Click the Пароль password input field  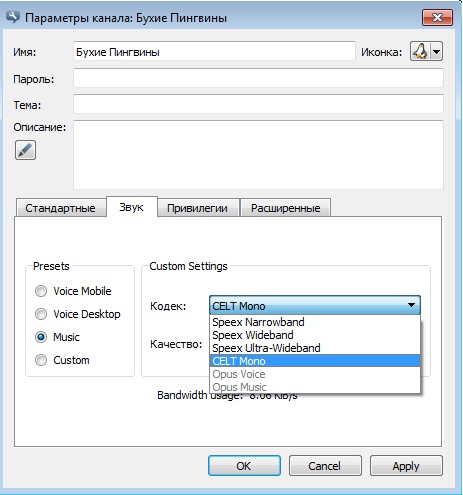pyautogui.click(x=258, y=78)
